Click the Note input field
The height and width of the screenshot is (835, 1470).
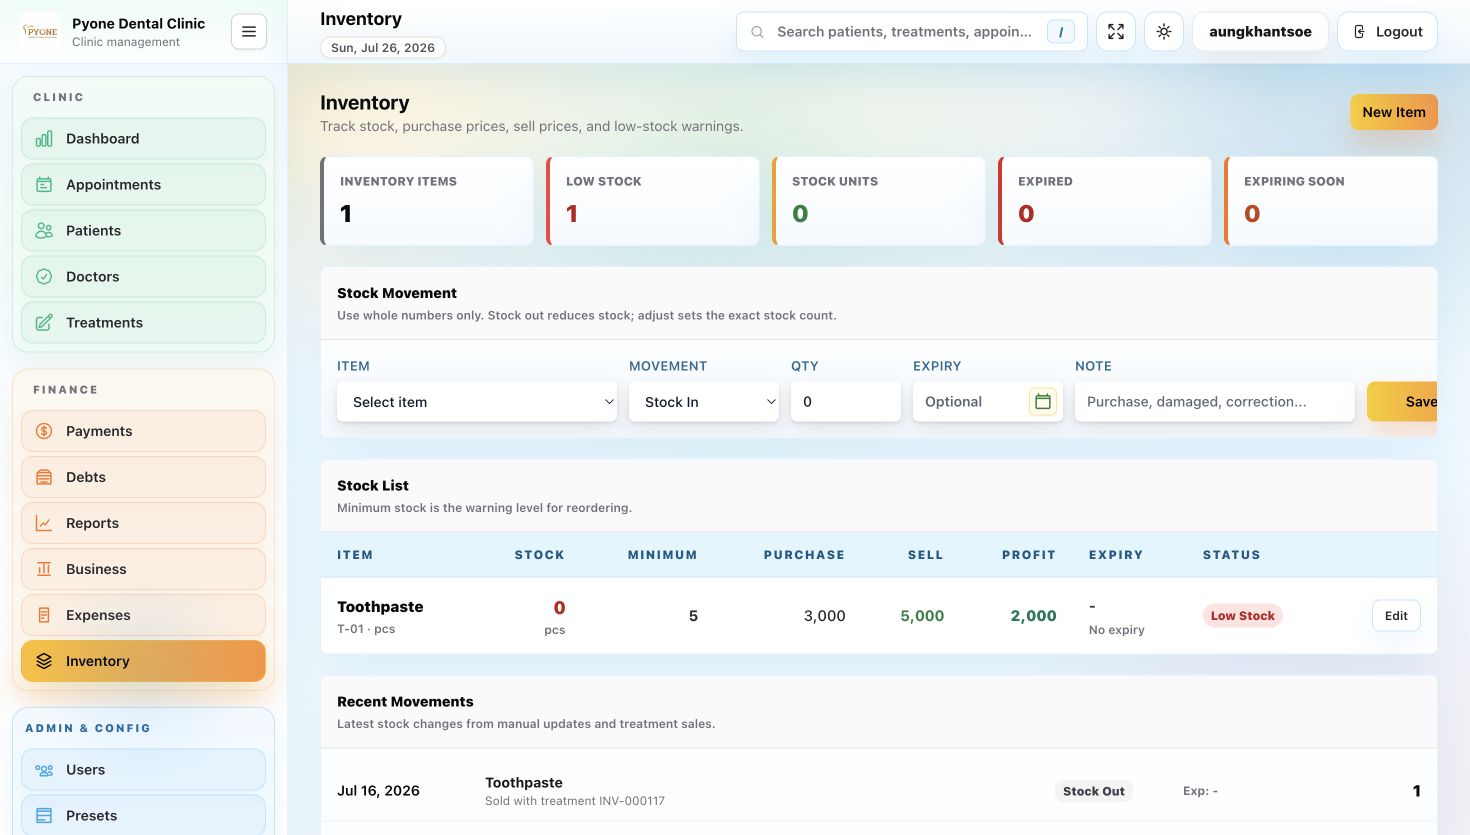click(x=1215, y=402)
